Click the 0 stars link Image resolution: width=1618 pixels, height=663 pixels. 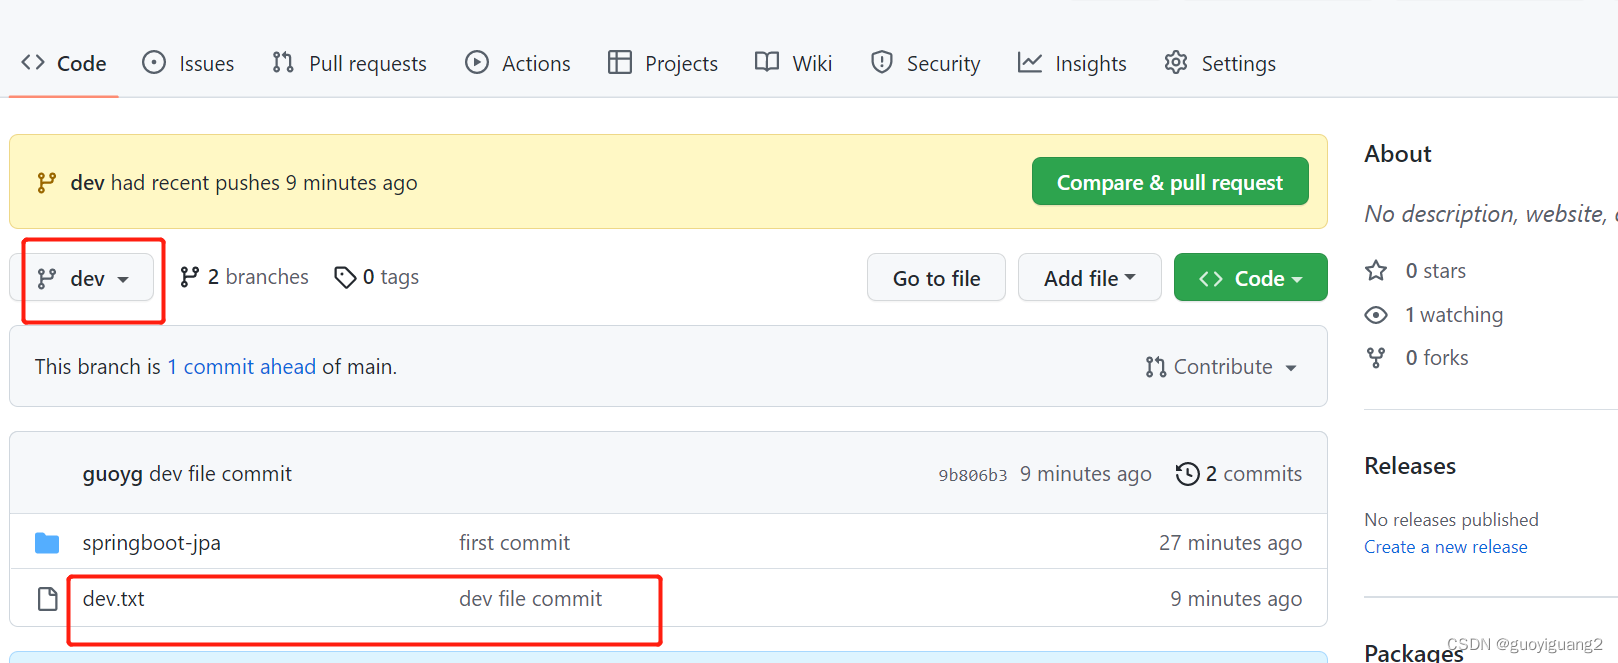click(x=1435, y=271)
